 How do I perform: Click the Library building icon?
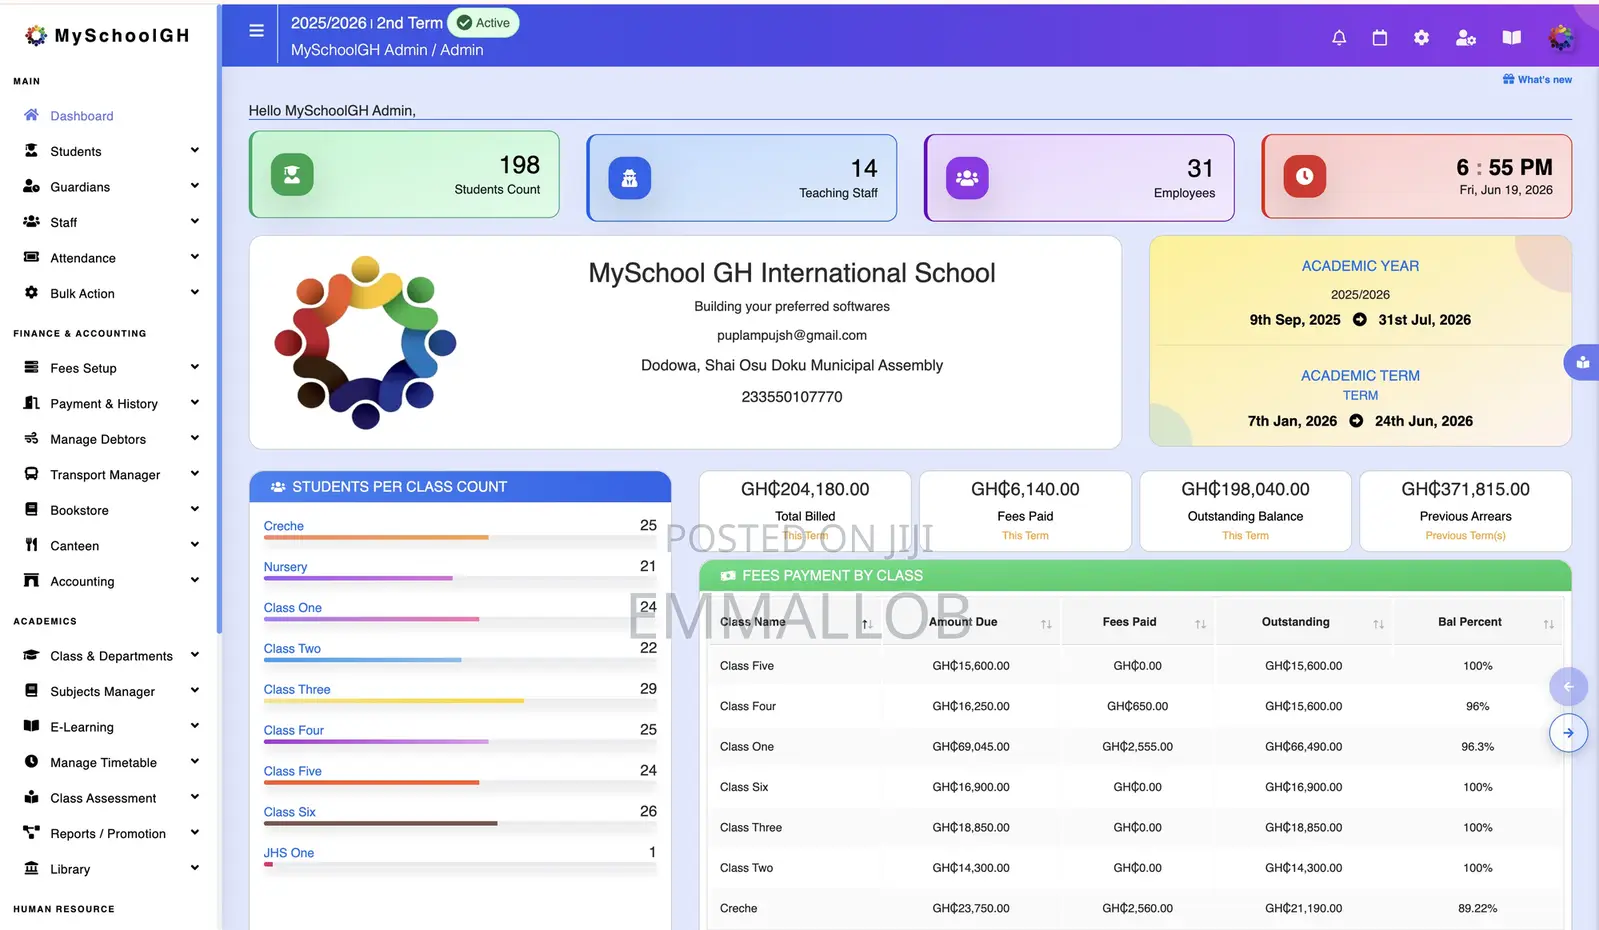pyautogui.click(x=31, y=868)
